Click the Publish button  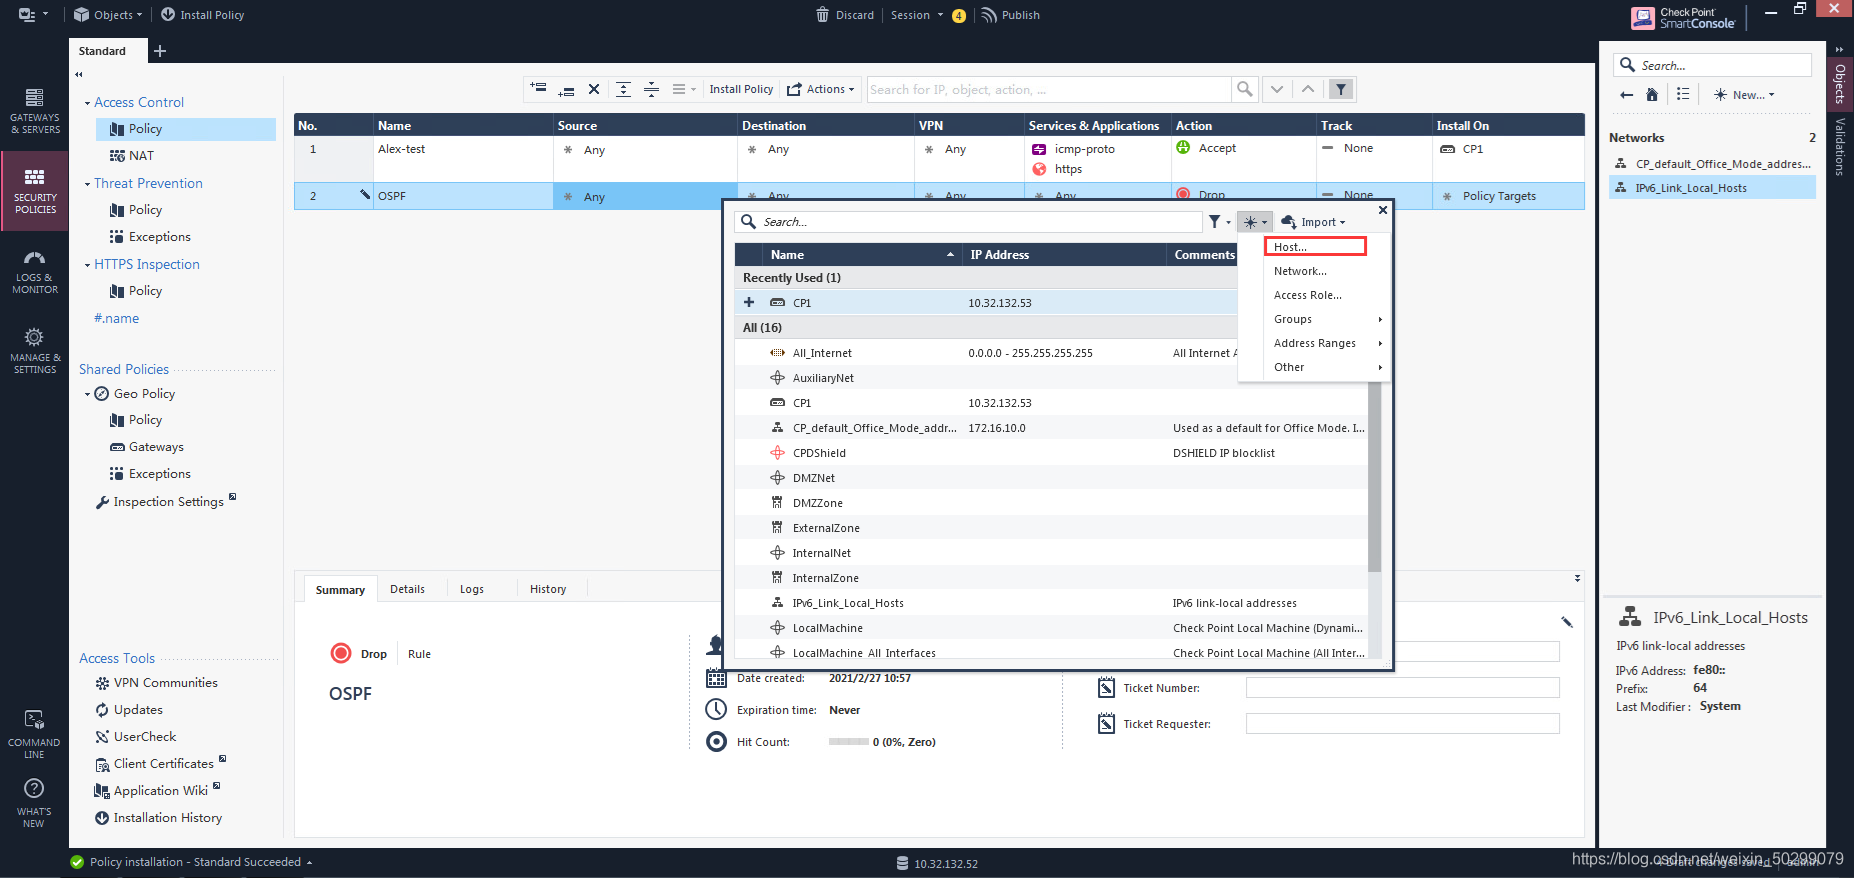coord(1010,15)
